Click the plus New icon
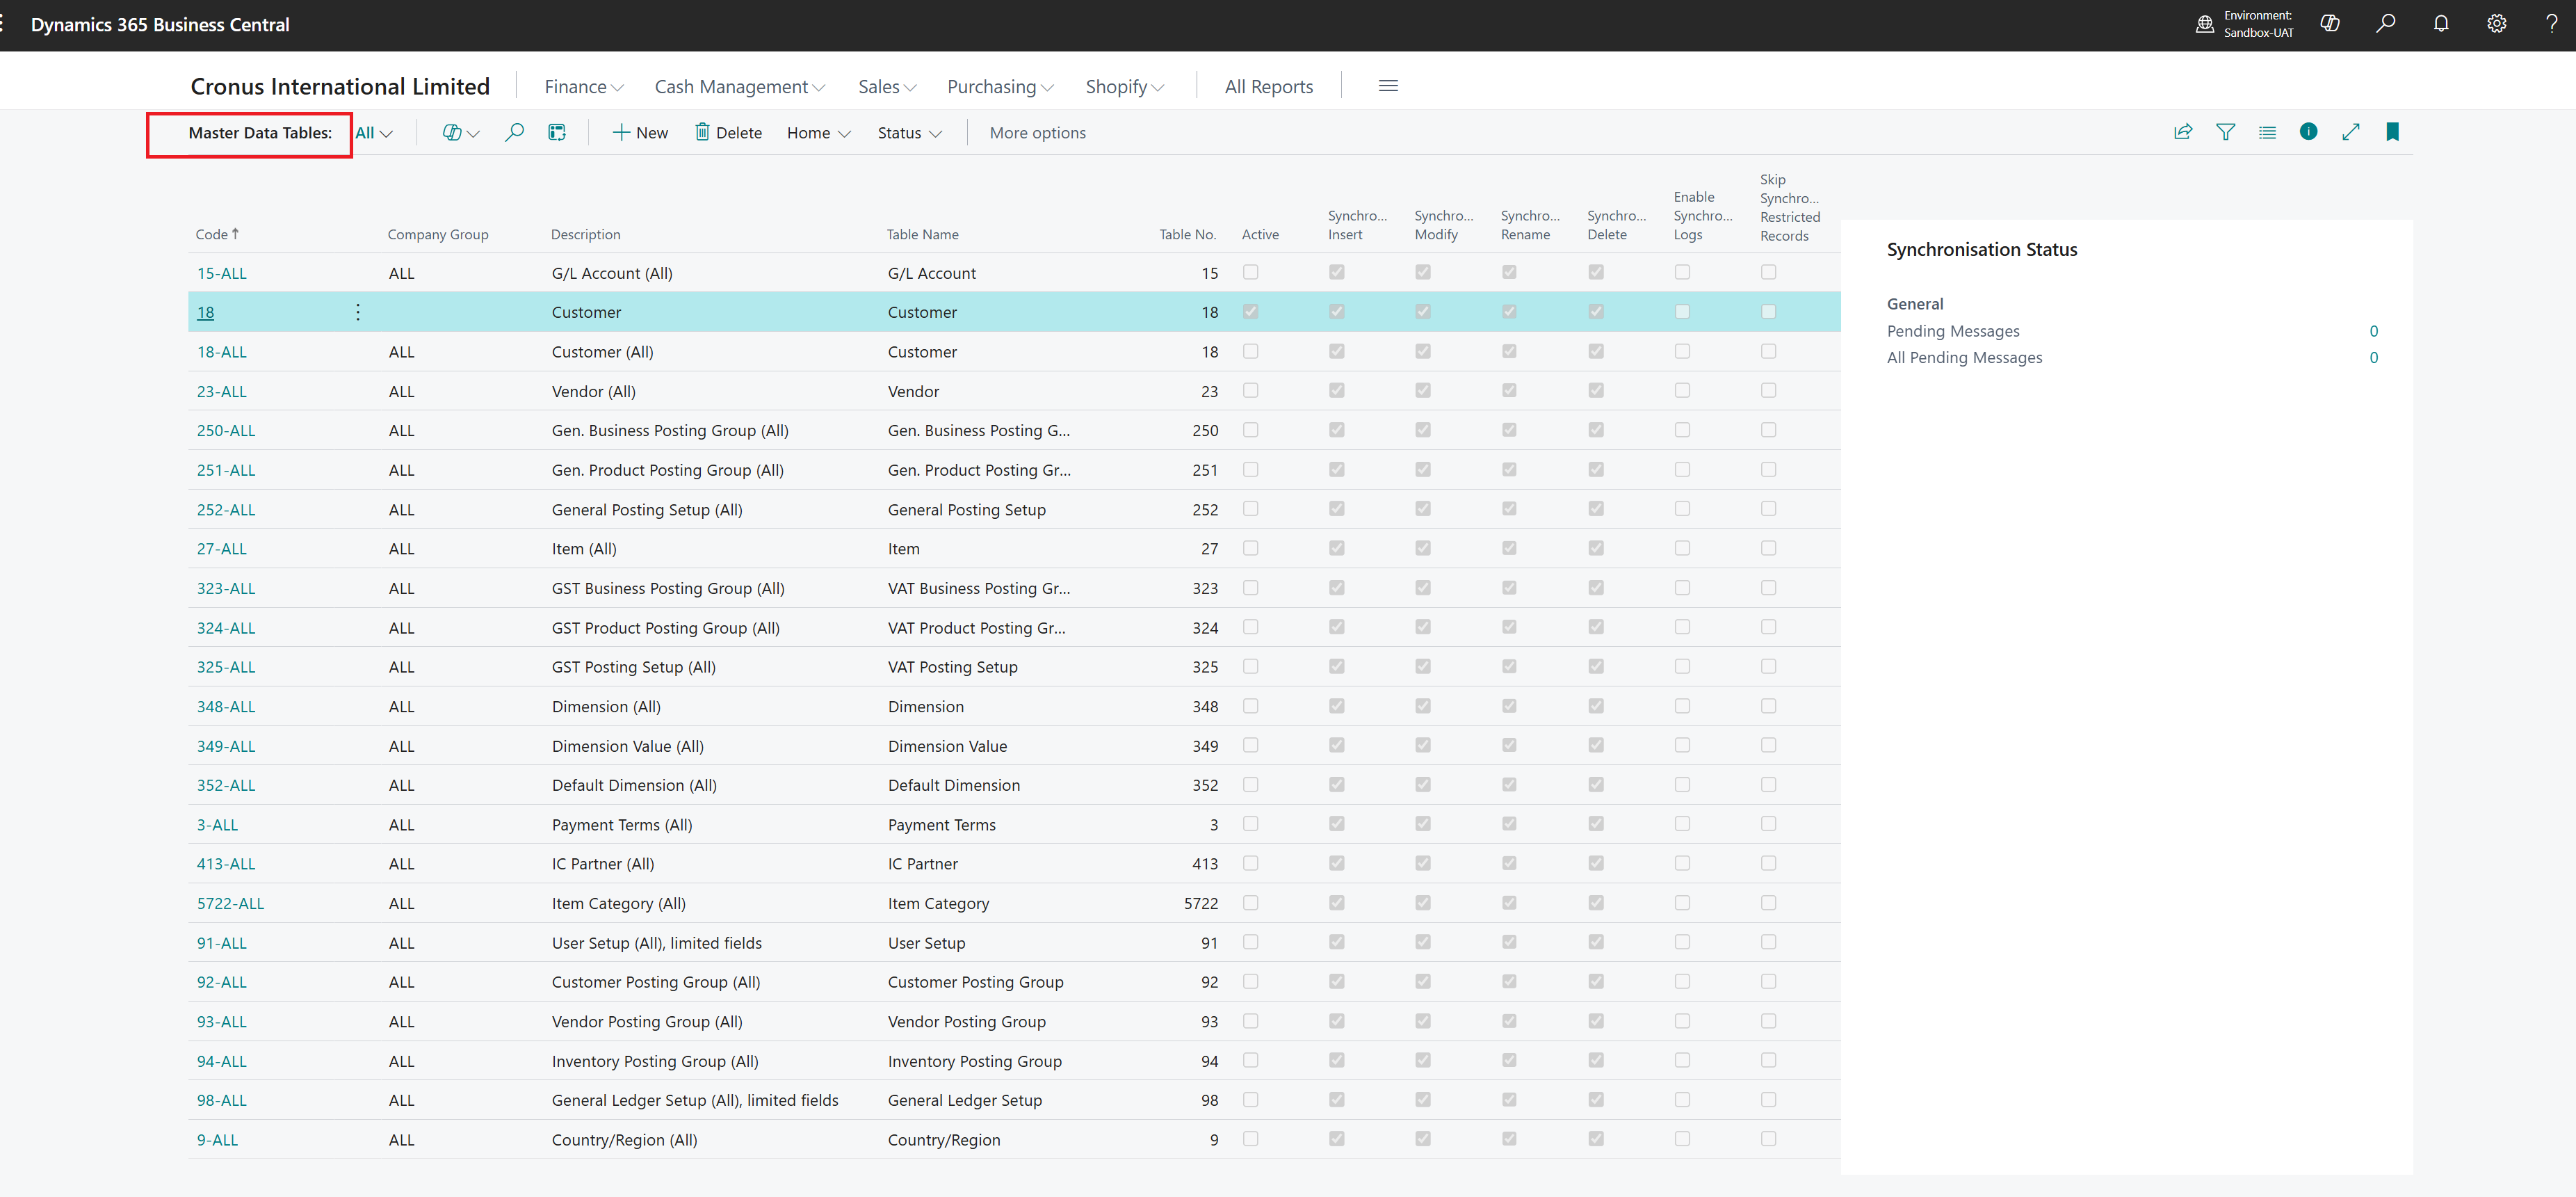Viewport: 2576px width, 1197px height. 621,132
